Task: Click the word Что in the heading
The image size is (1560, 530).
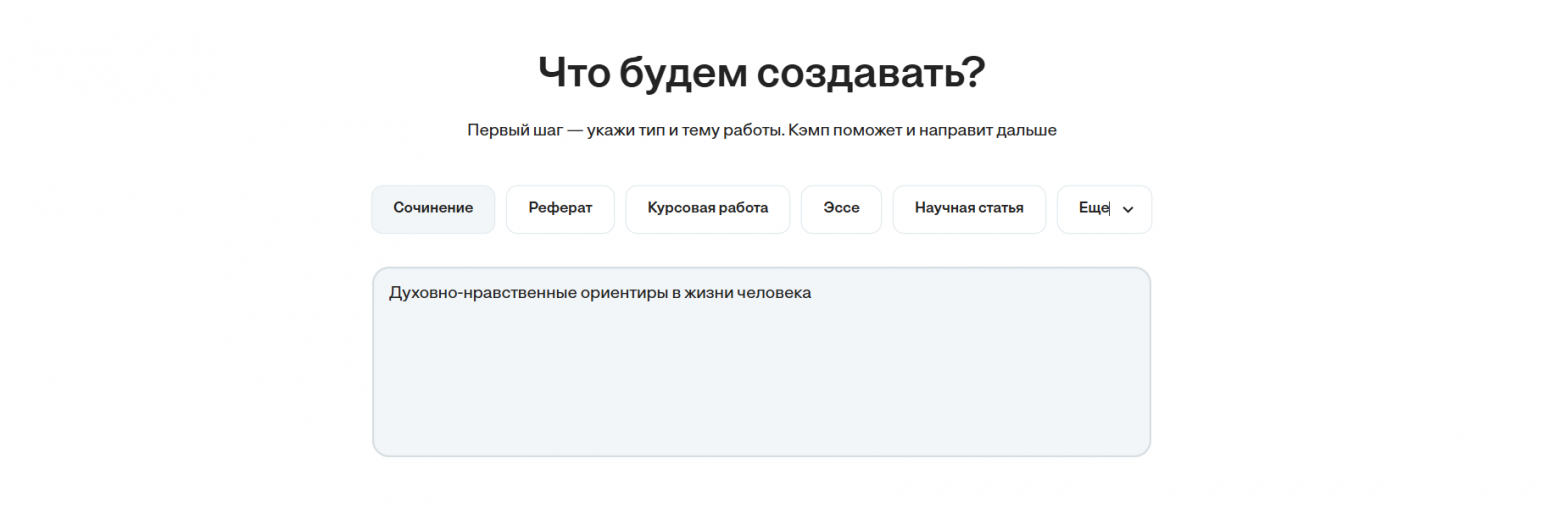Action: 572,73
